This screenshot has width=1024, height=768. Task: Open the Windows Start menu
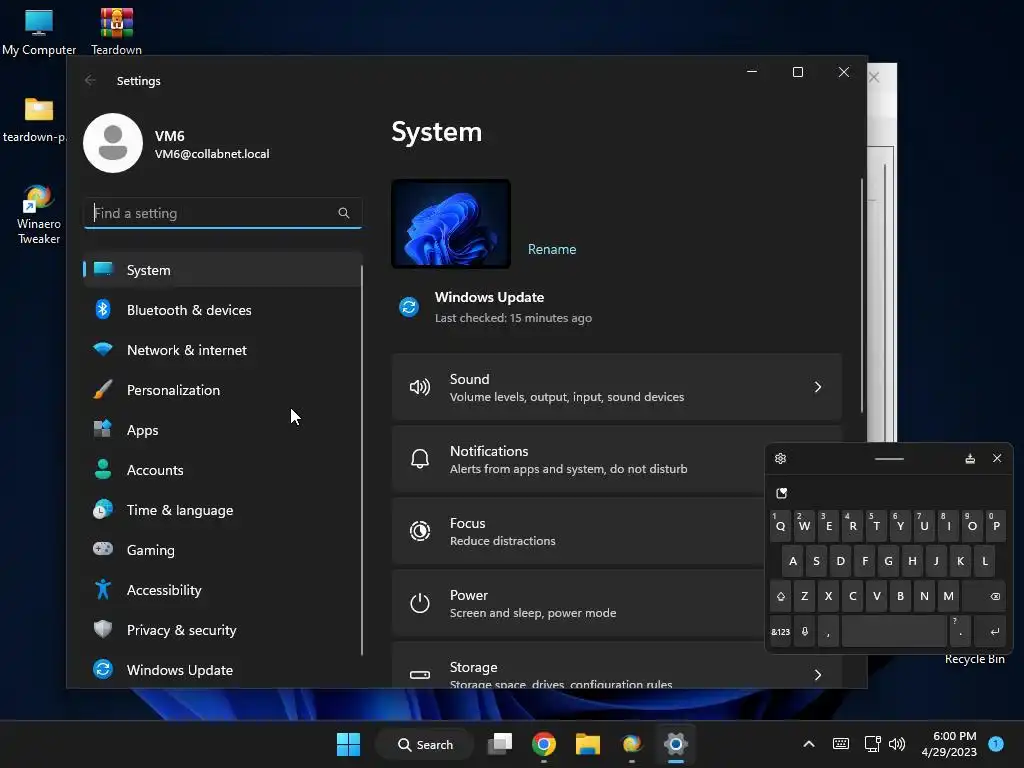348,744
